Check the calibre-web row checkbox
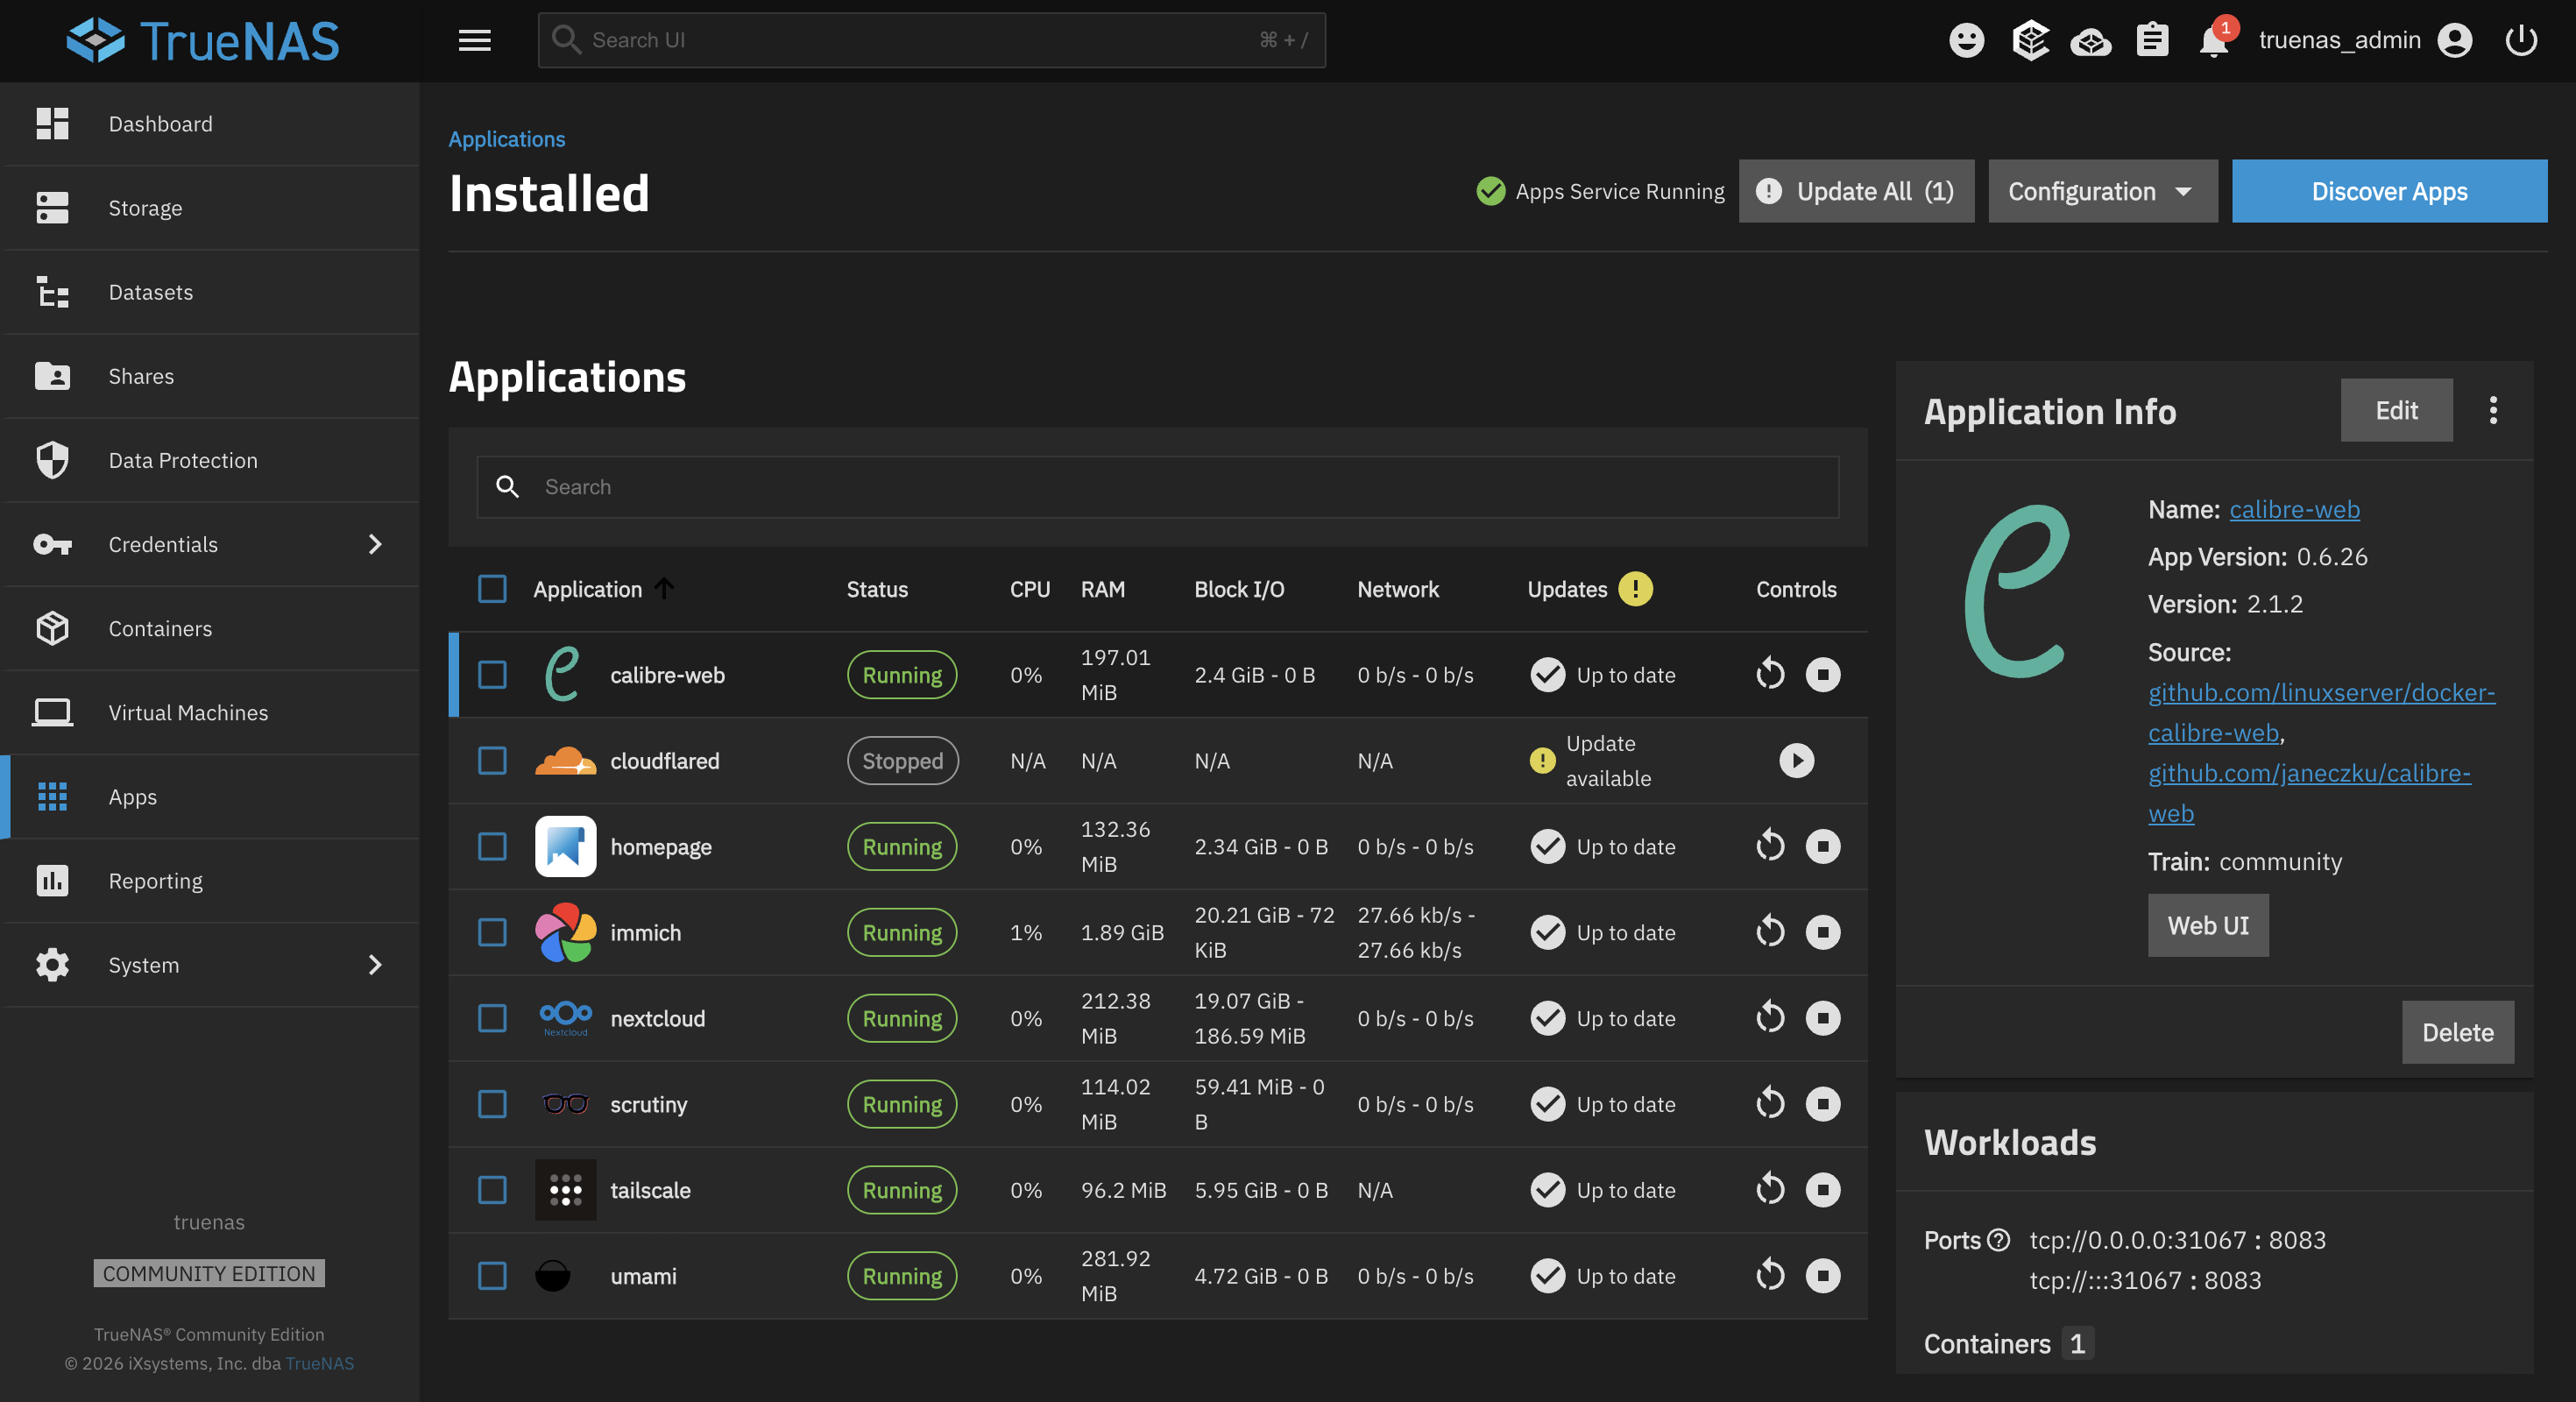Viewport: 2576px width, 1402px height. [492, 674]
